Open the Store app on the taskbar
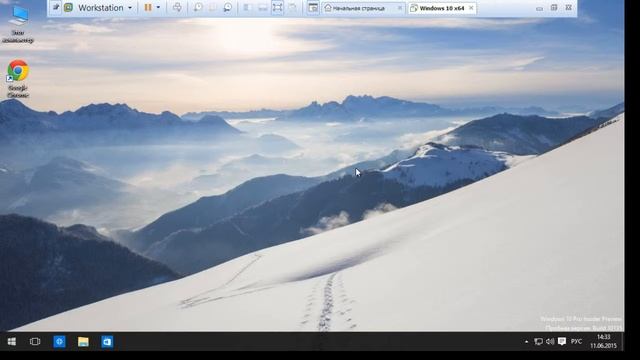This screenshot has height=360, width=640. point(107,341)
